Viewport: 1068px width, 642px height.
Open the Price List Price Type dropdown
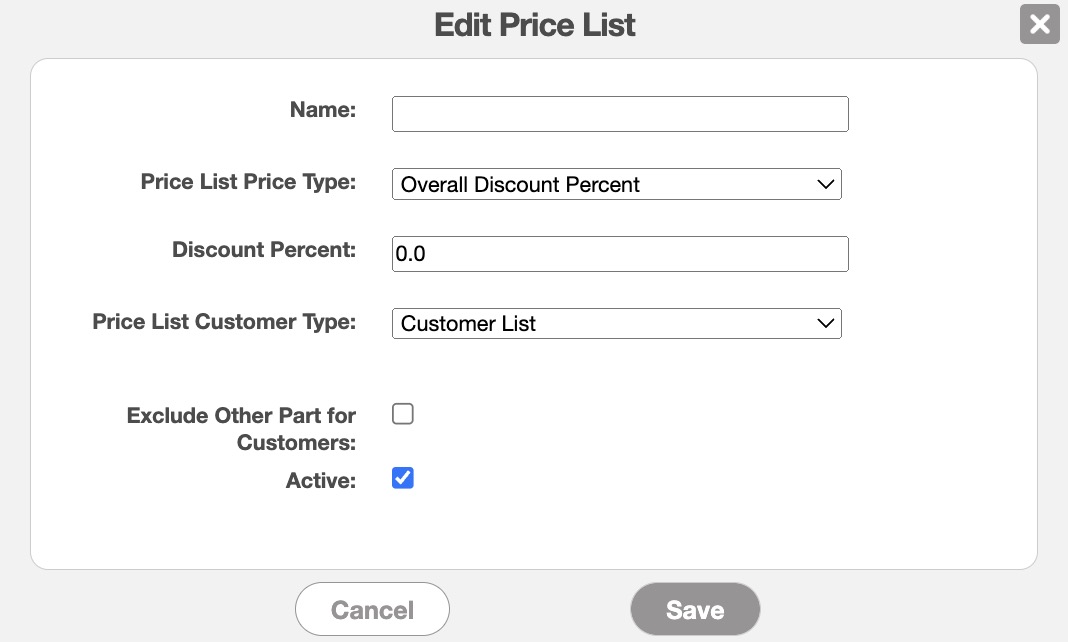coord(616,184)
